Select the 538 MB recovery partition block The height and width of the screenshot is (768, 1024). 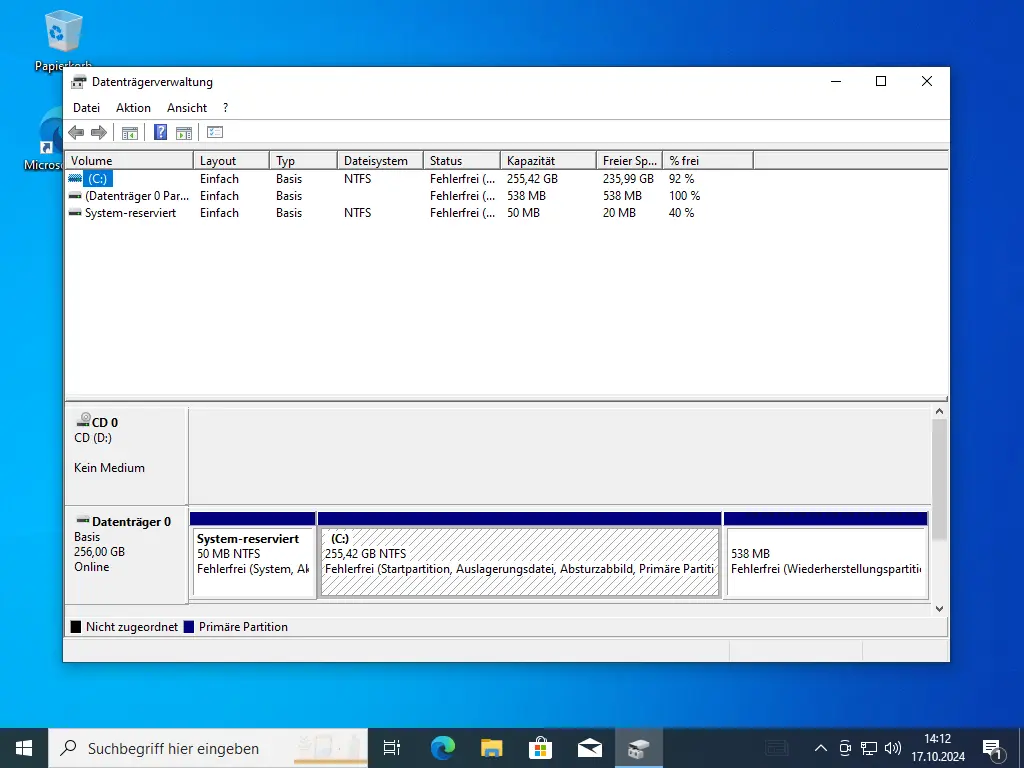point(825,562)
